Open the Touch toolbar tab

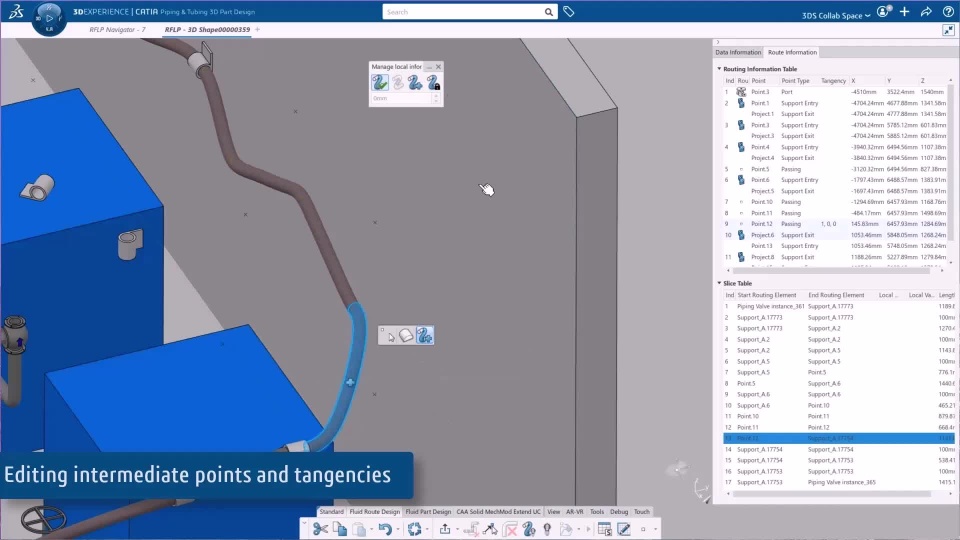(x=642, y=512)
